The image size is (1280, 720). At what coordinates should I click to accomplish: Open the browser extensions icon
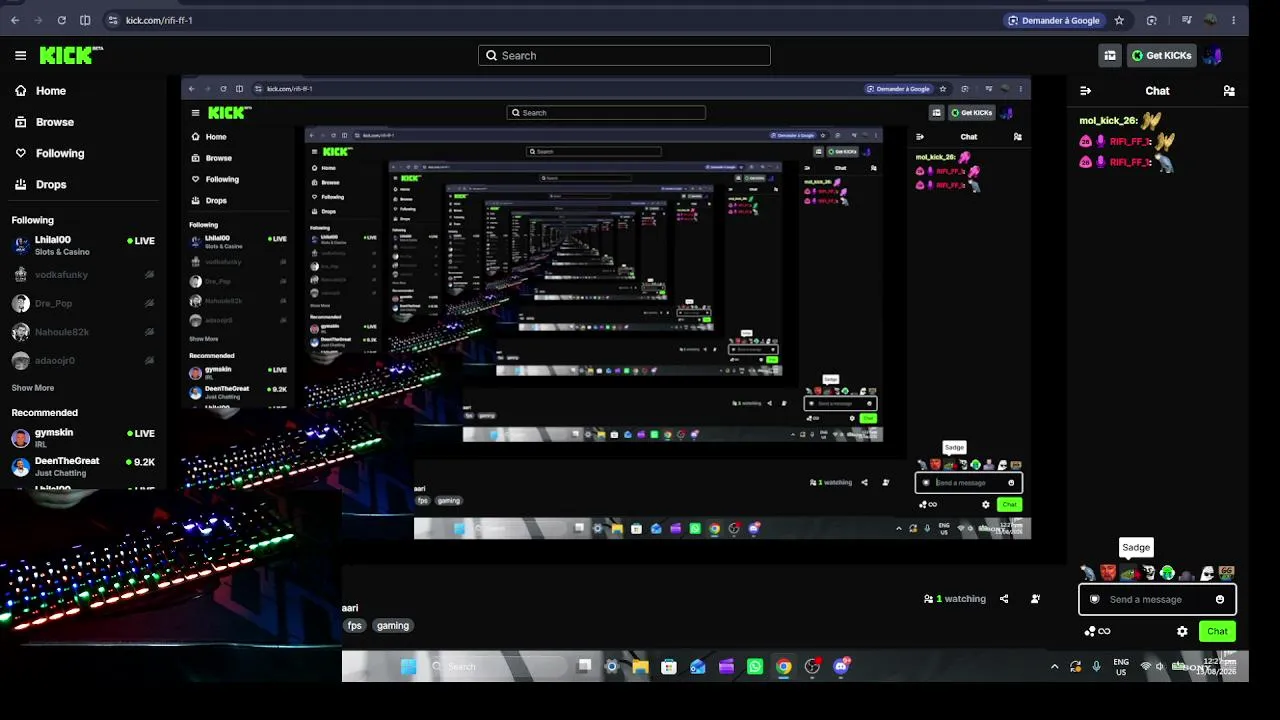(1152, 20)
